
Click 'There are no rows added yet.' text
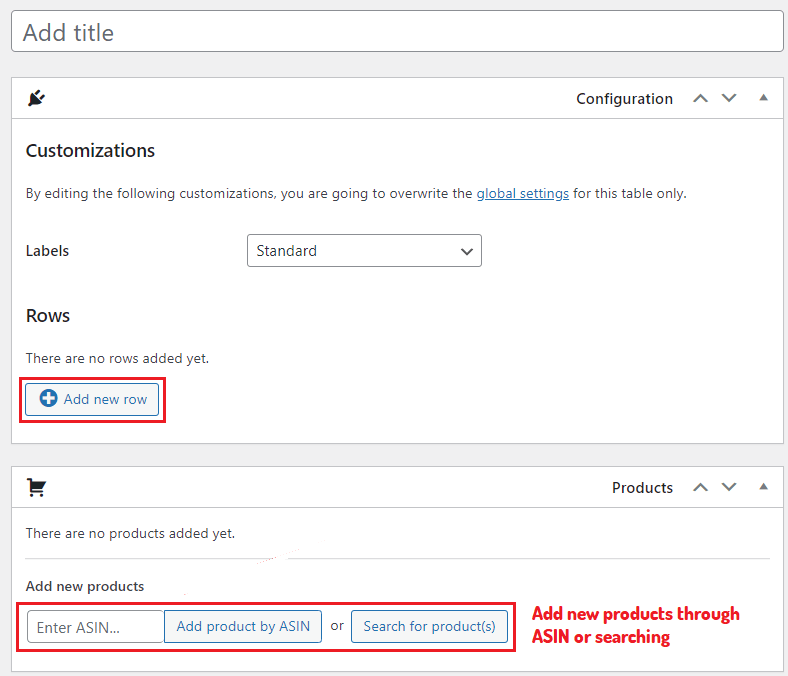point(117,358)
